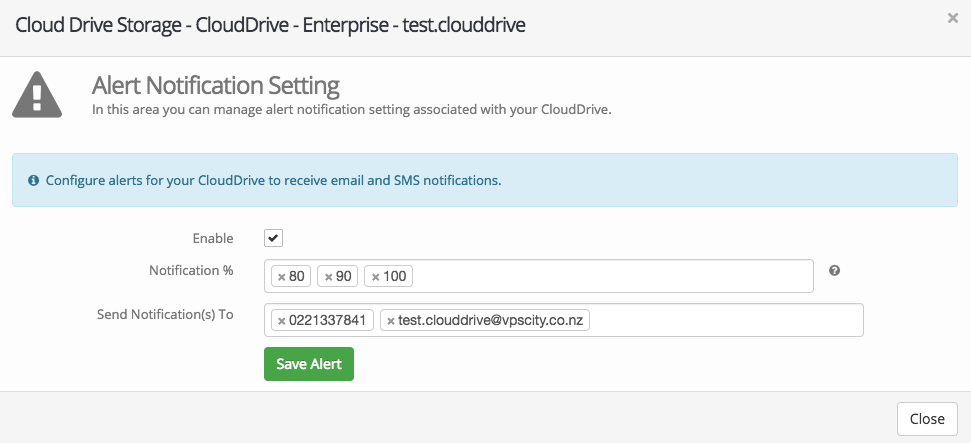Remove the 80 percent notification tag

(x=282, y=276)
